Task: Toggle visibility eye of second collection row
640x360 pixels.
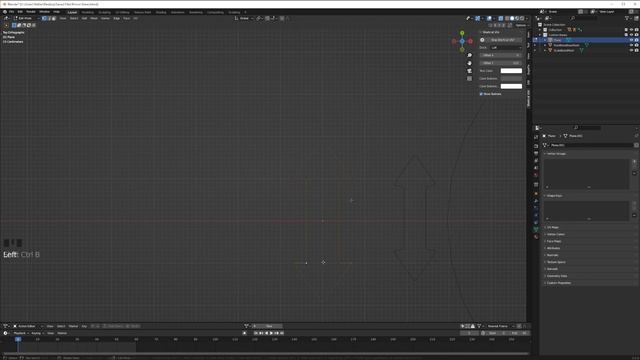Action: [x=631, y=35]
